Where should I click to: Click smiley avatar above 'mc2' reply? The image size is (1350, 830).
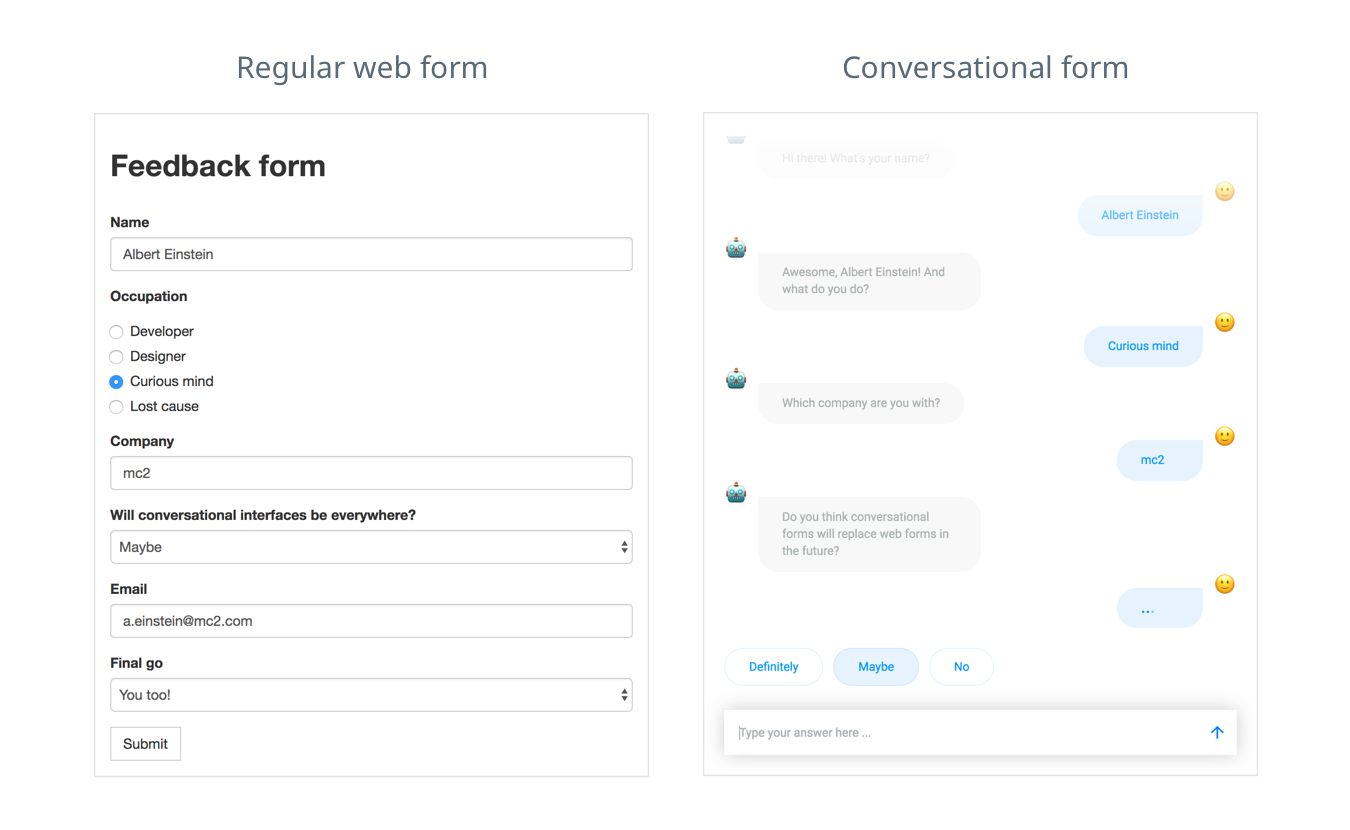1225,436
